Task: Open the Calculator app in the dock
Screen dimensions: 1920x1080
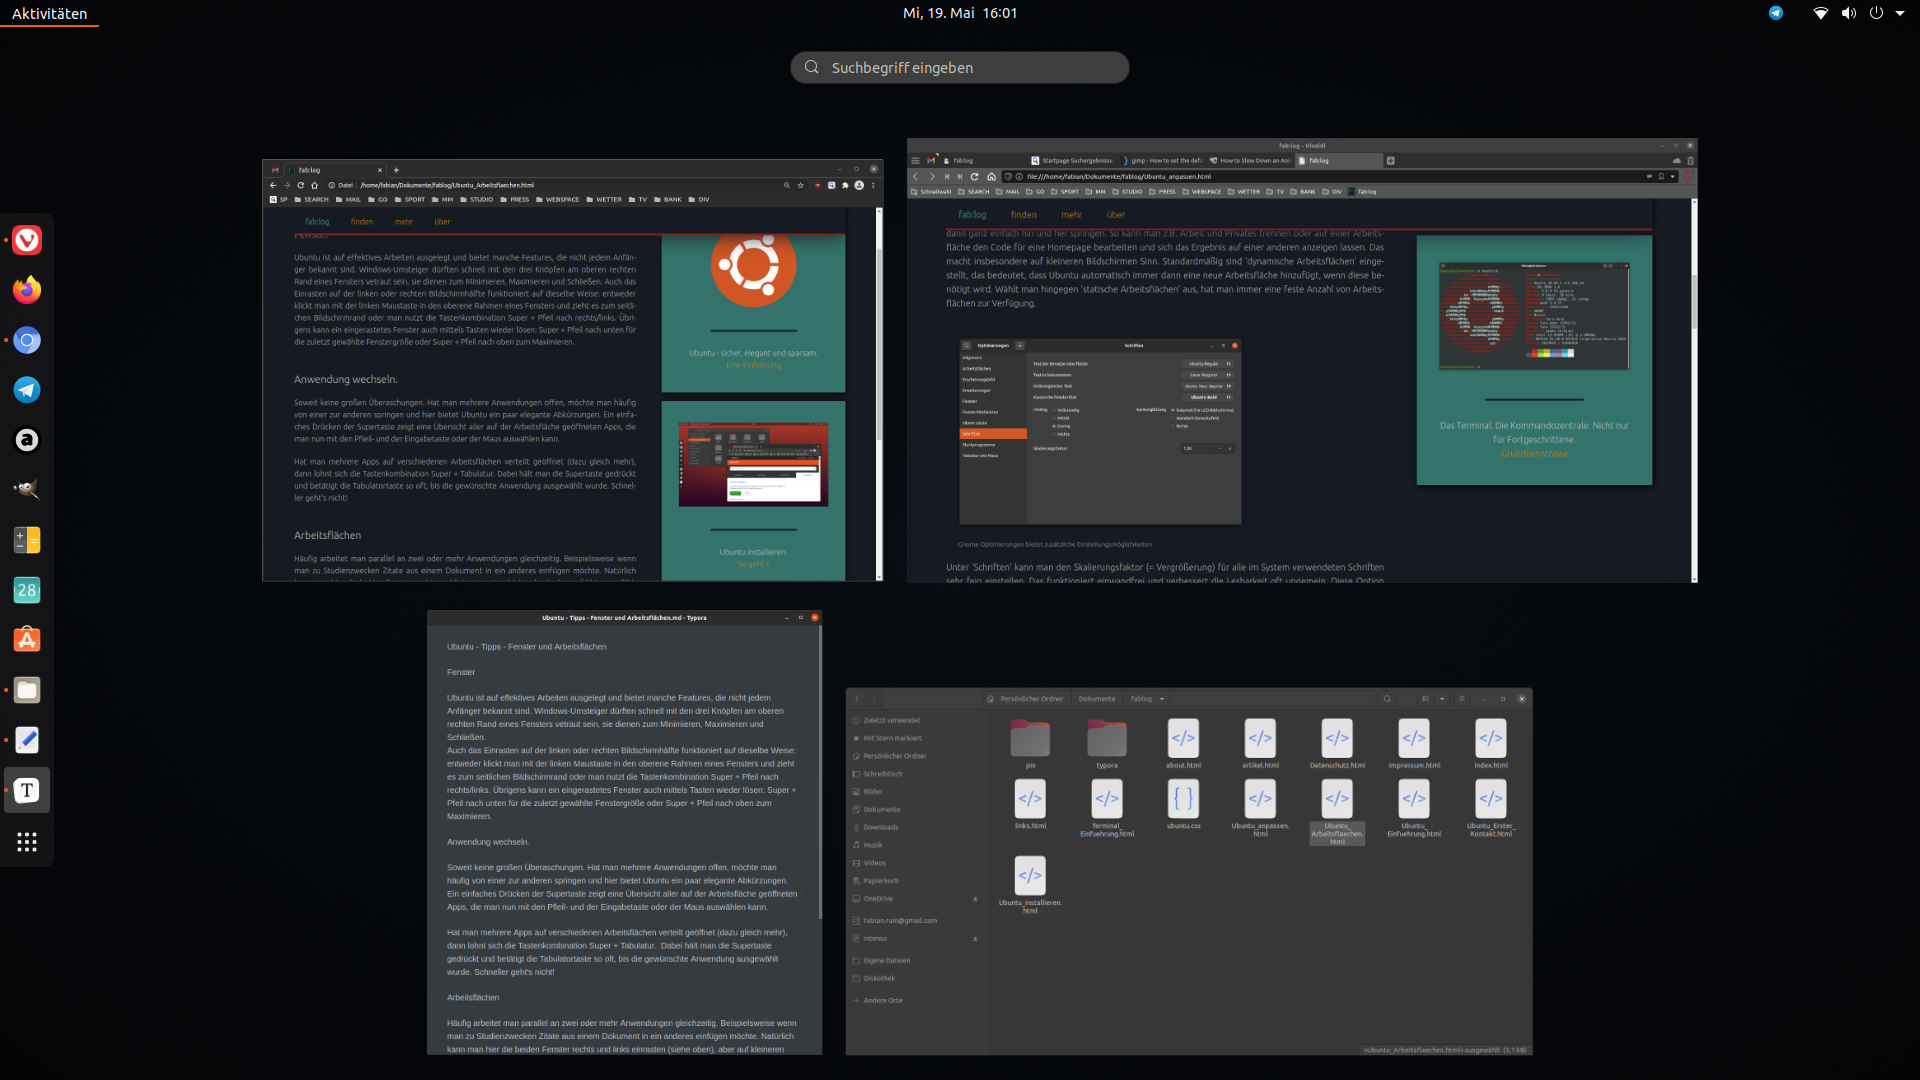Action: click(27, 540)
